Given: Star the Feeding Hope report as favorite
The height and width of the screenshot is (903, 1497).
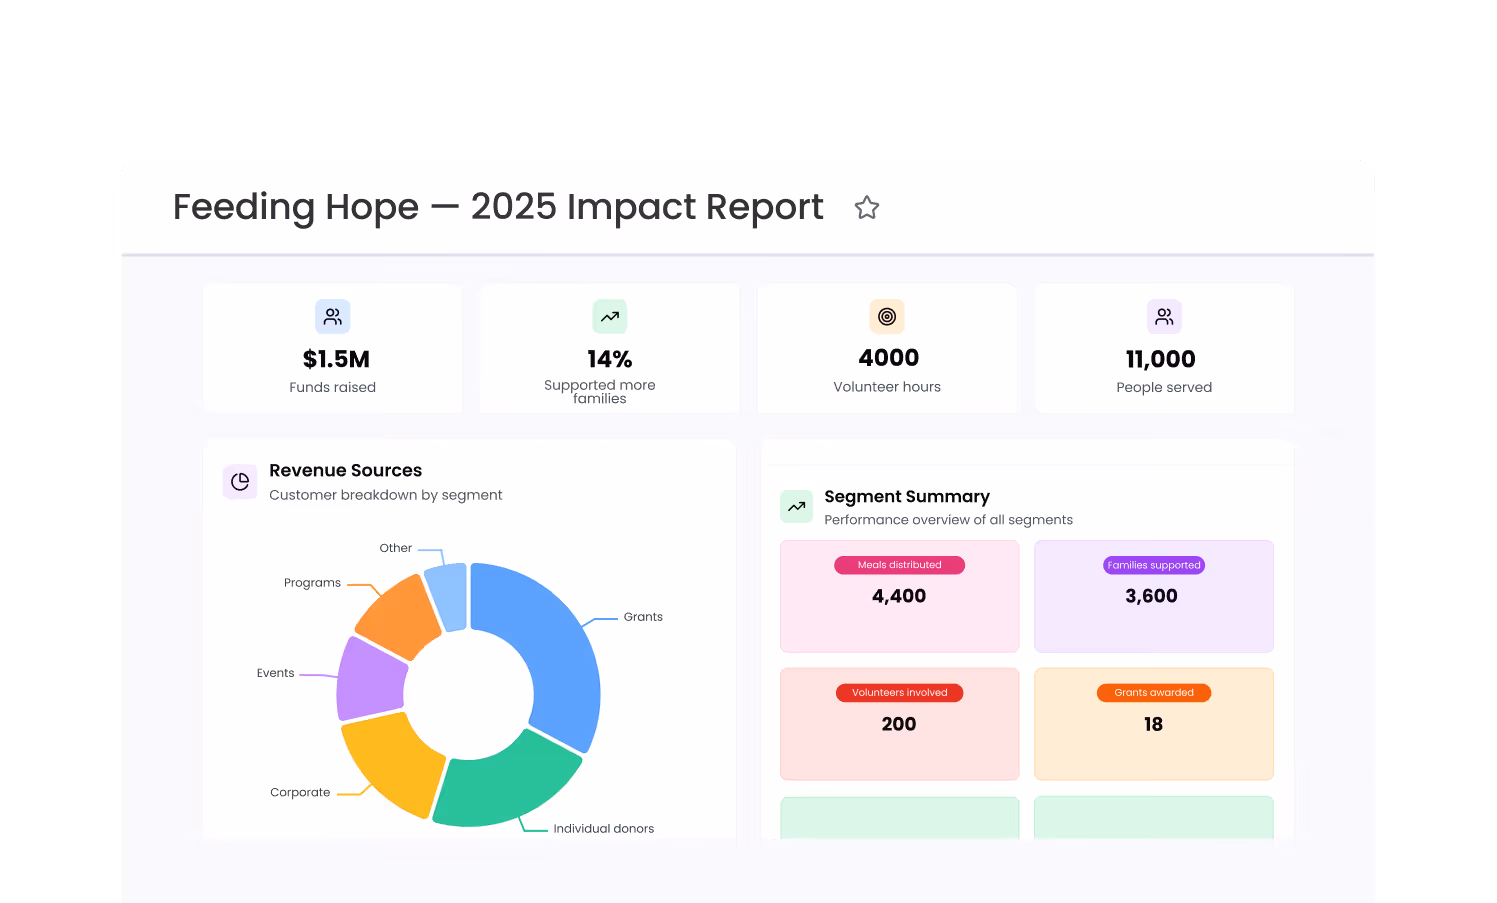Looking at the screenshot, I should pyautogui.click(x=867, y=208).
